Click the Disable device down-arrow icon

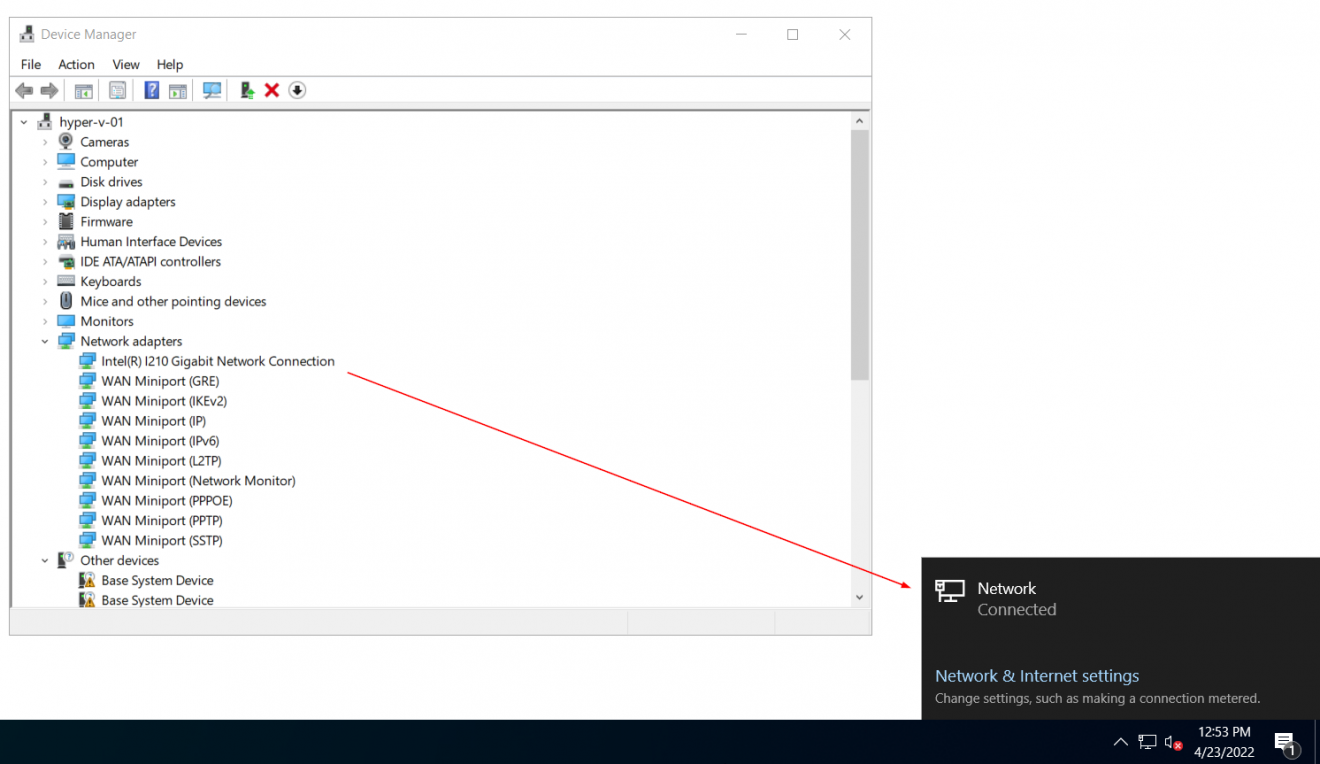coord(297,90)
